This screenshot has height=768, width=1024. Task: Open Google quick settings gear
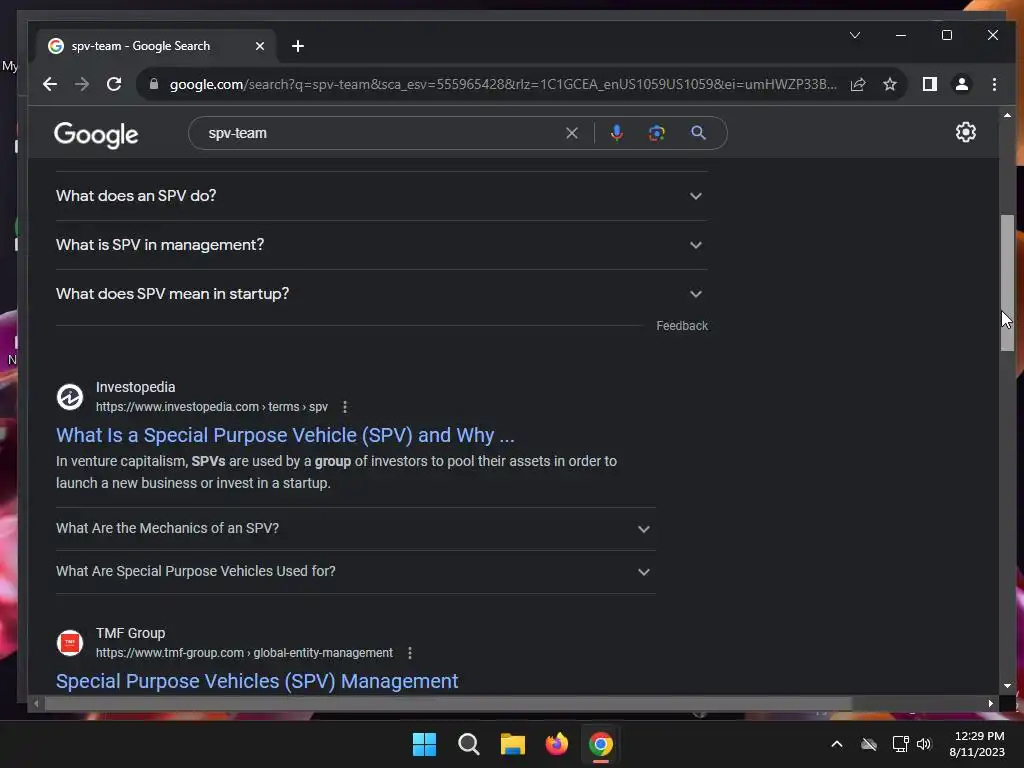point(966,133)
